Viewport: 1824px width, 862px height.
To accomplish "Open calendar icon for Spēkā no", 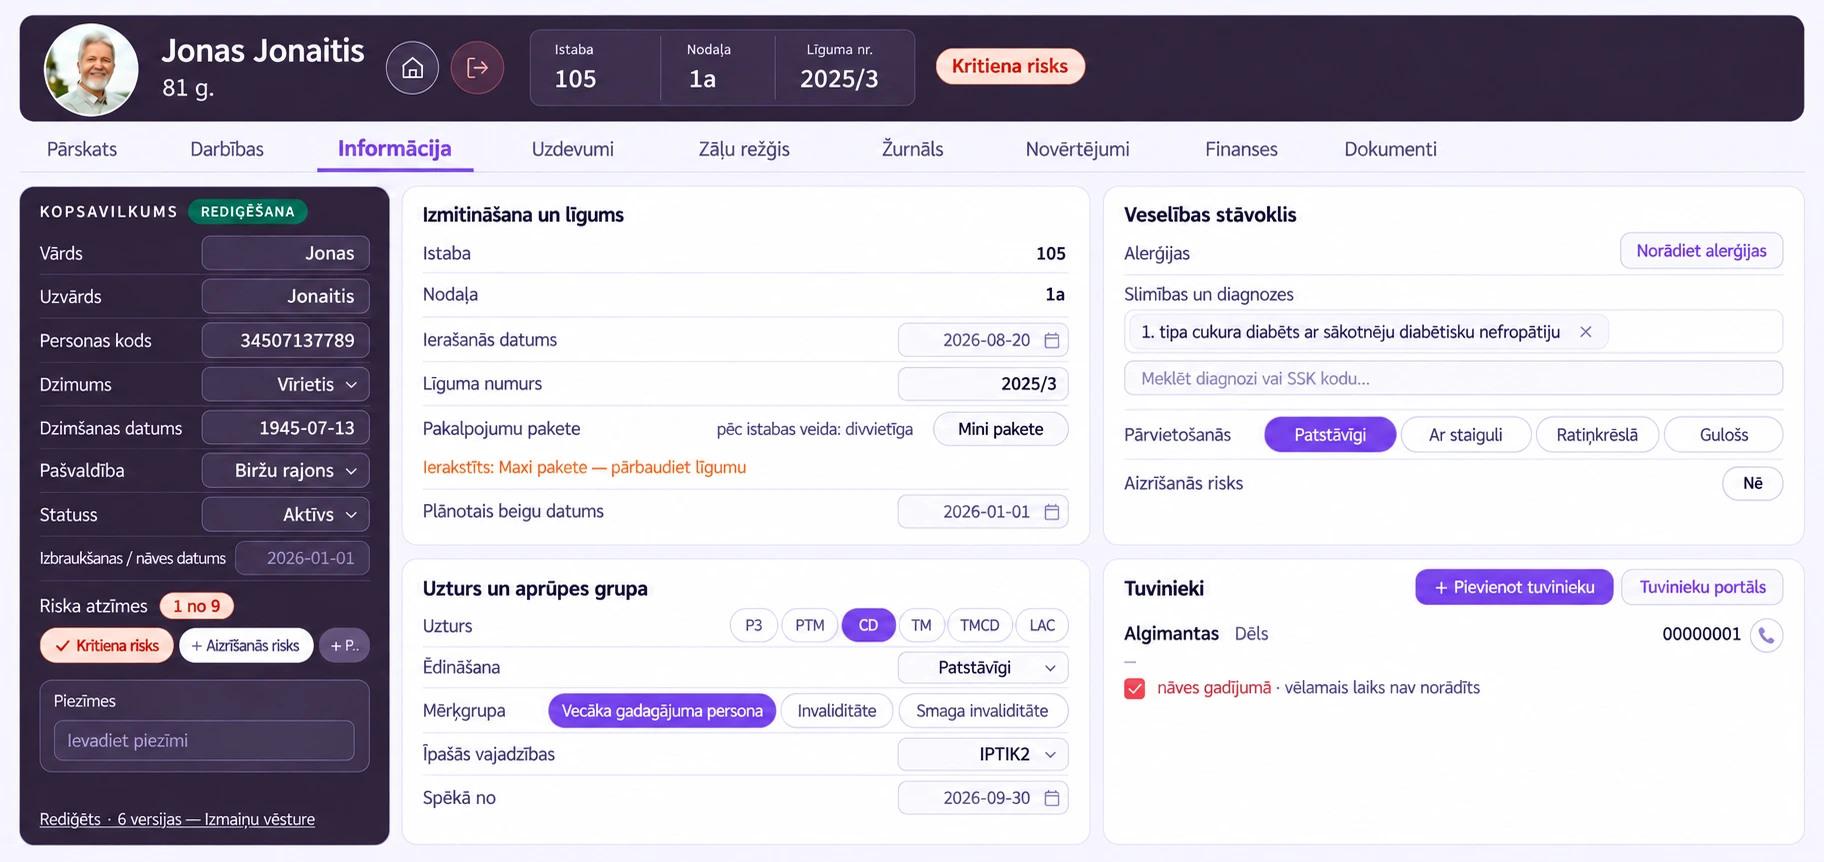I will click(x=1052, y=798).
